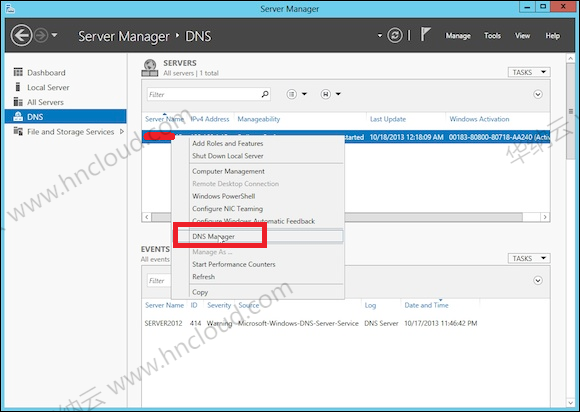Click the main pane scroll-down arrow
The height and width of the screenshot is (412, 580).
pyautogui.click(x=570, y=402)
